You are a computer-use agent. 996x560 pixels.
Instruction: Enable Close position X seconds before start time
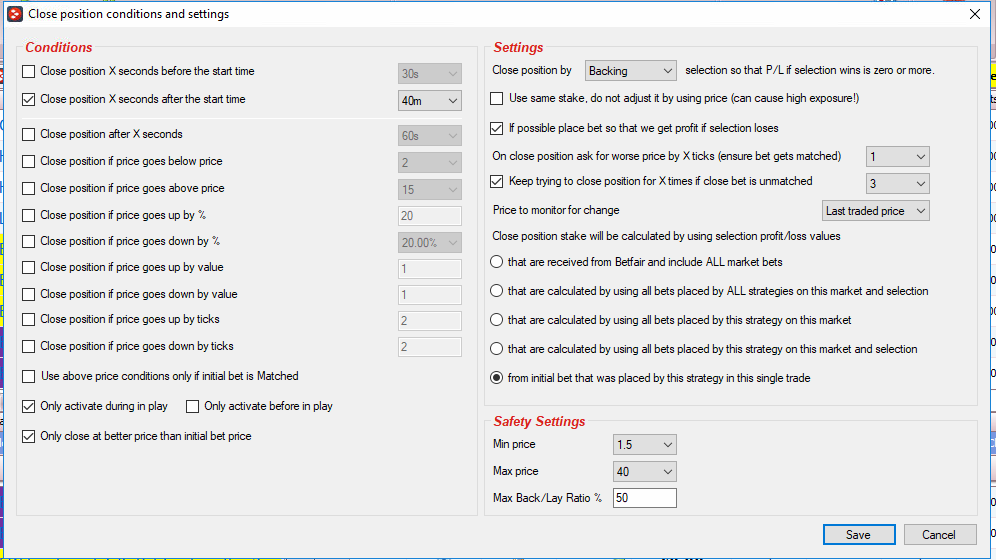[x=29, y=72]
